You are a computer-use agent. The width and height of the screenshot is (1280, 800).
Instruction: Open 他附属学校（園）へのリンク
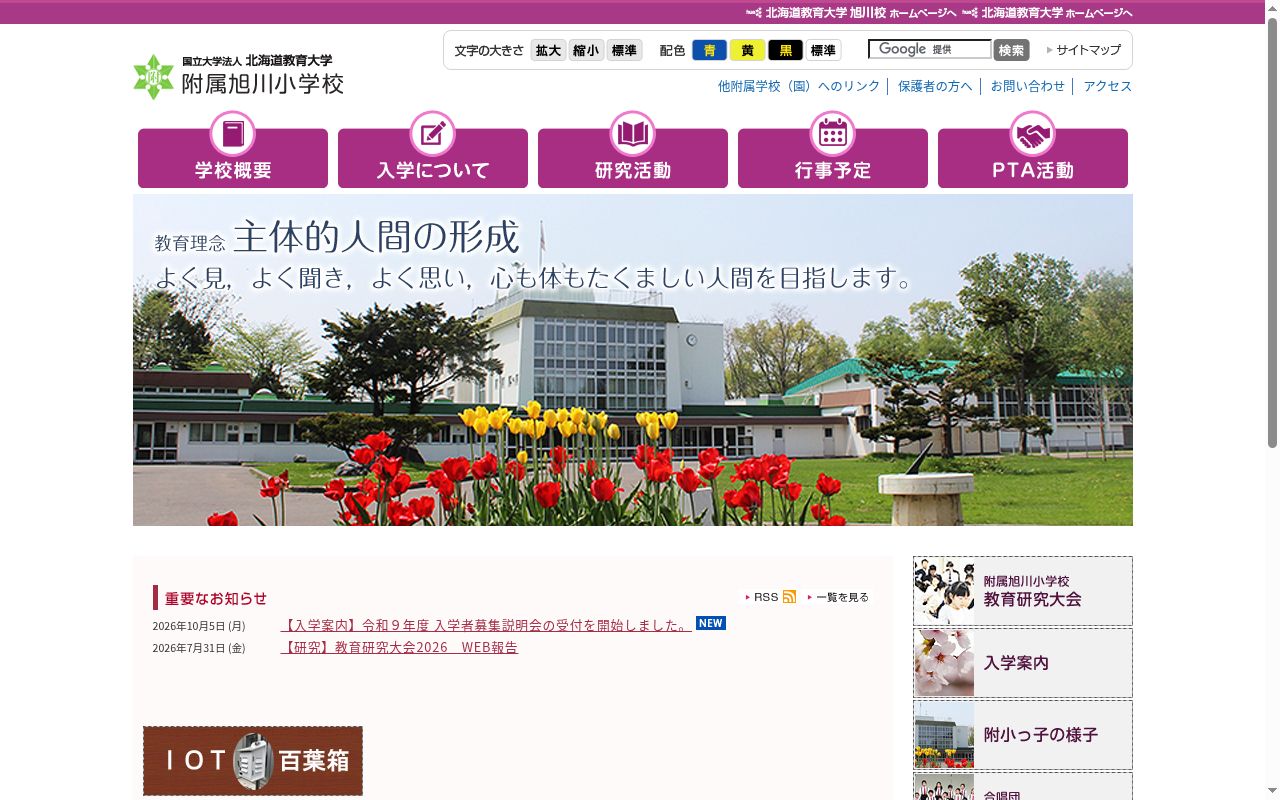(799, 86)
